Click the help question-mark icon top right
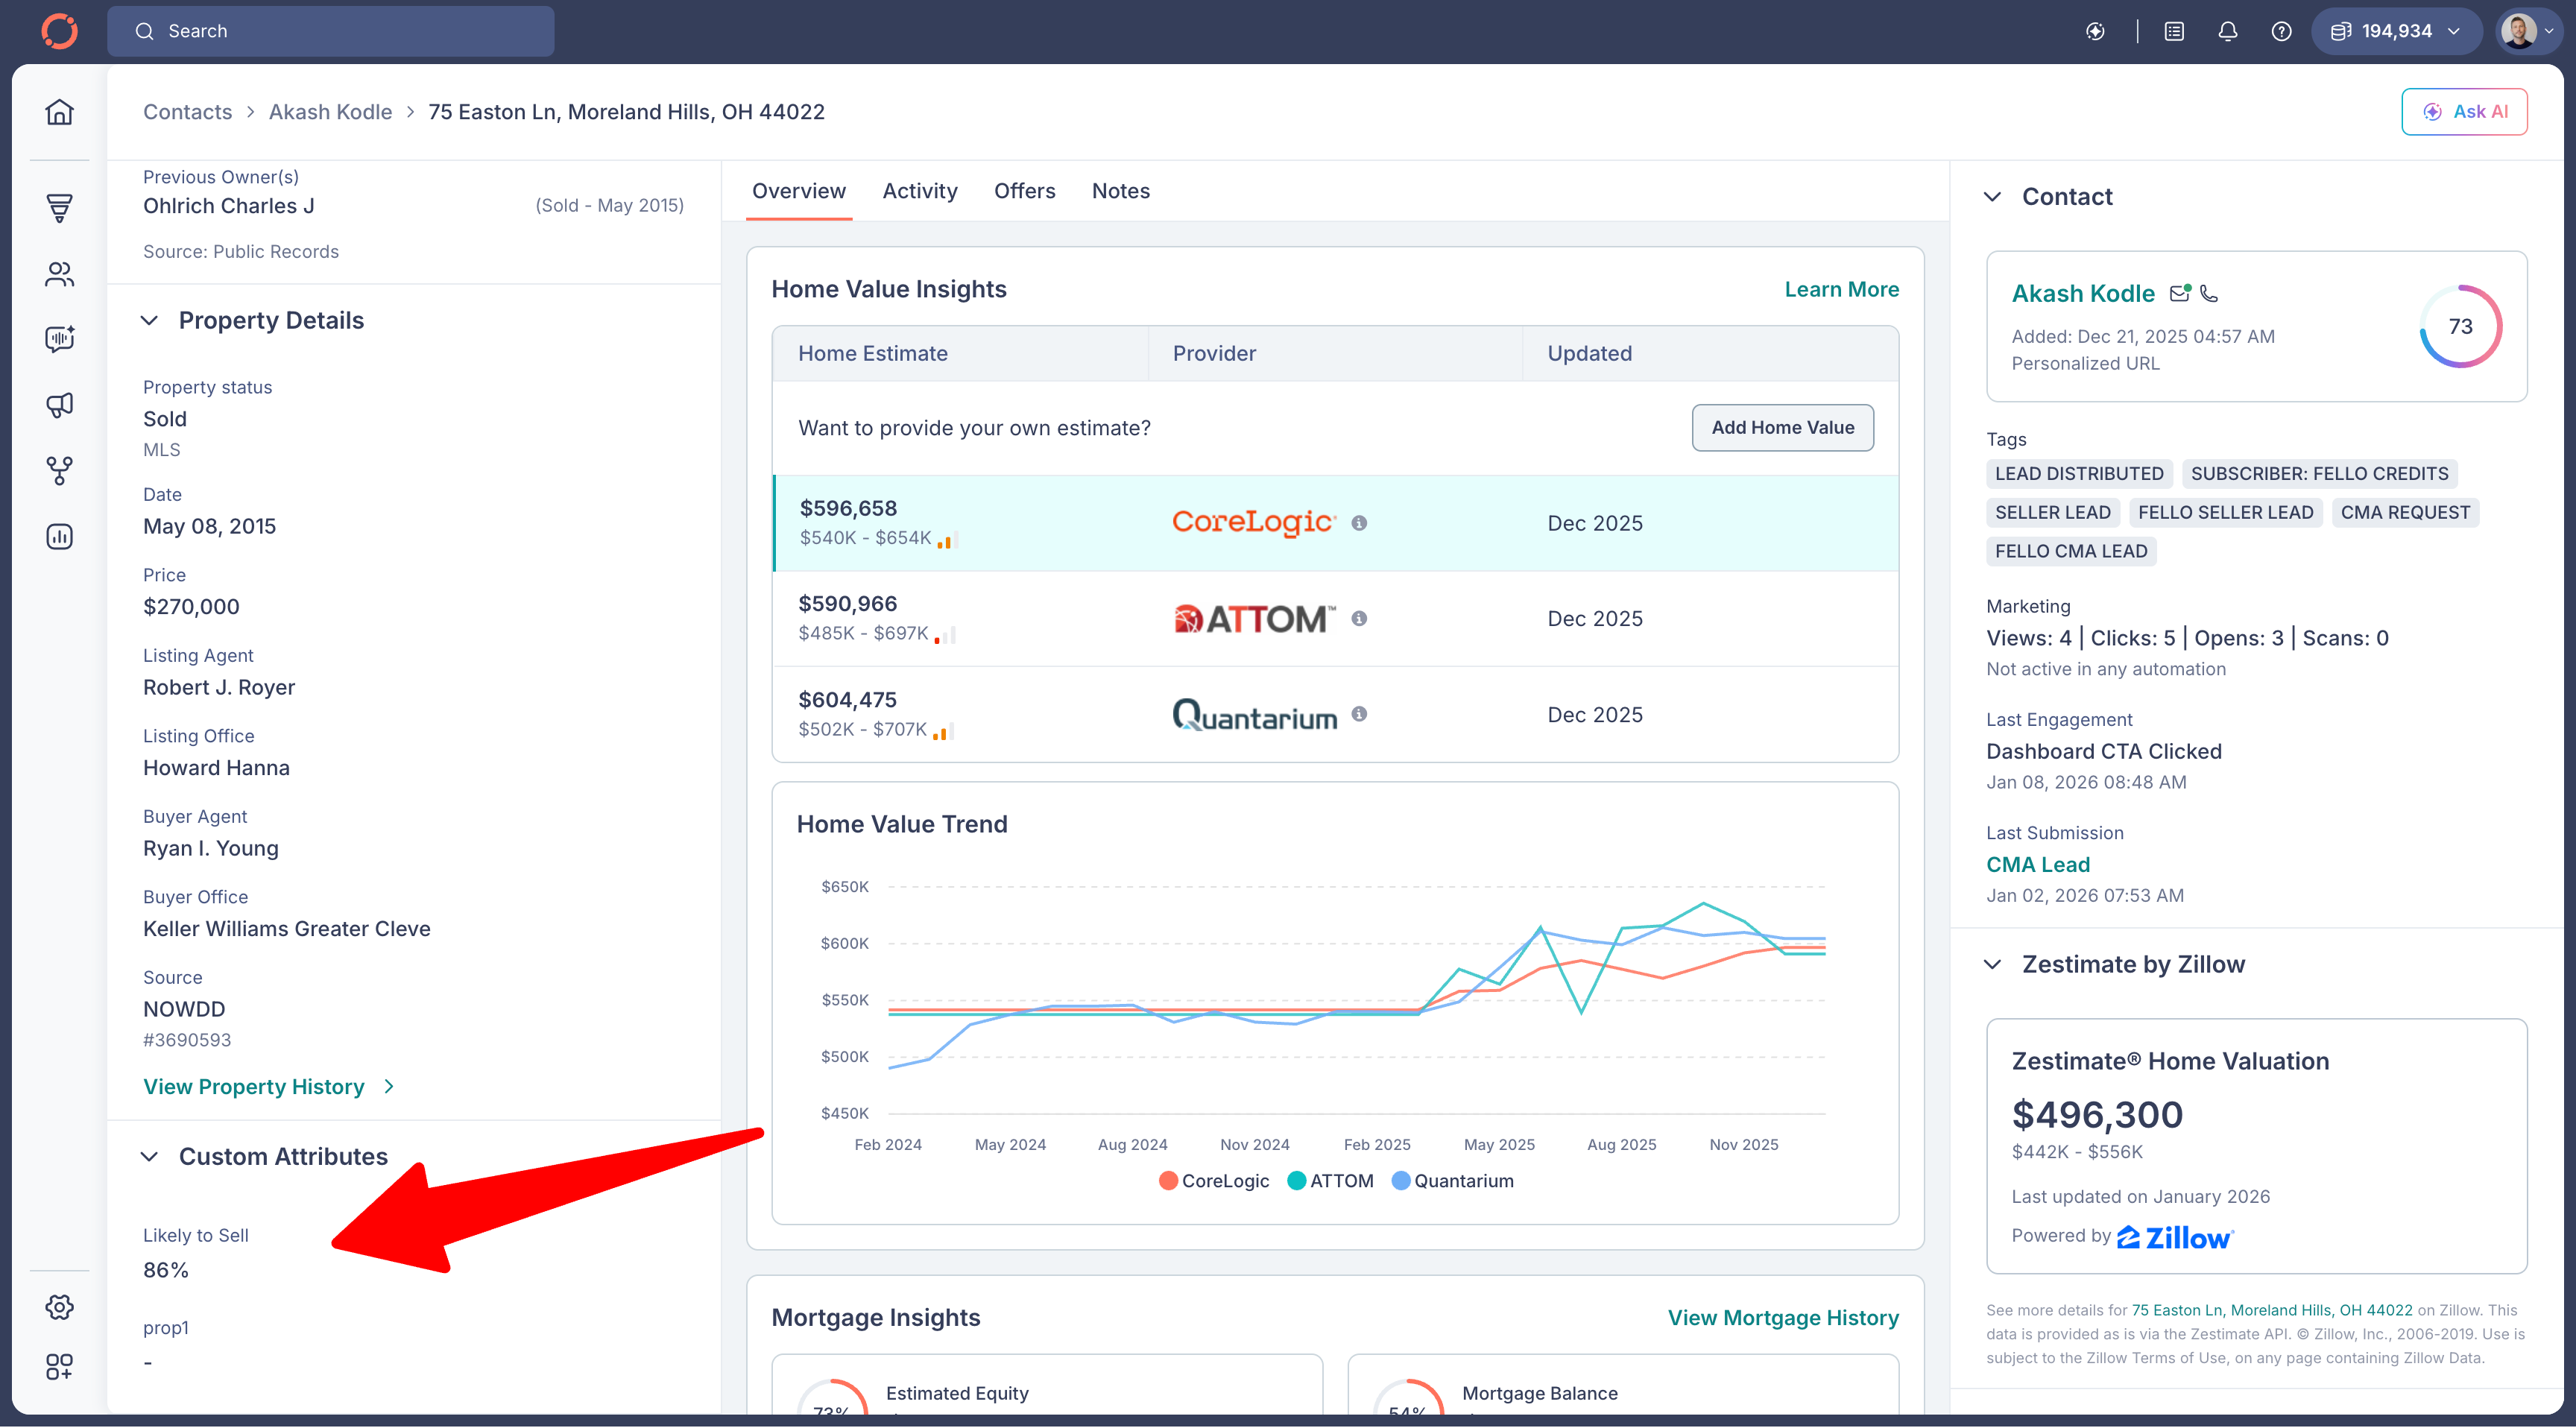Screen dimensions: 2576x1428 click(x=2281, y=31)
